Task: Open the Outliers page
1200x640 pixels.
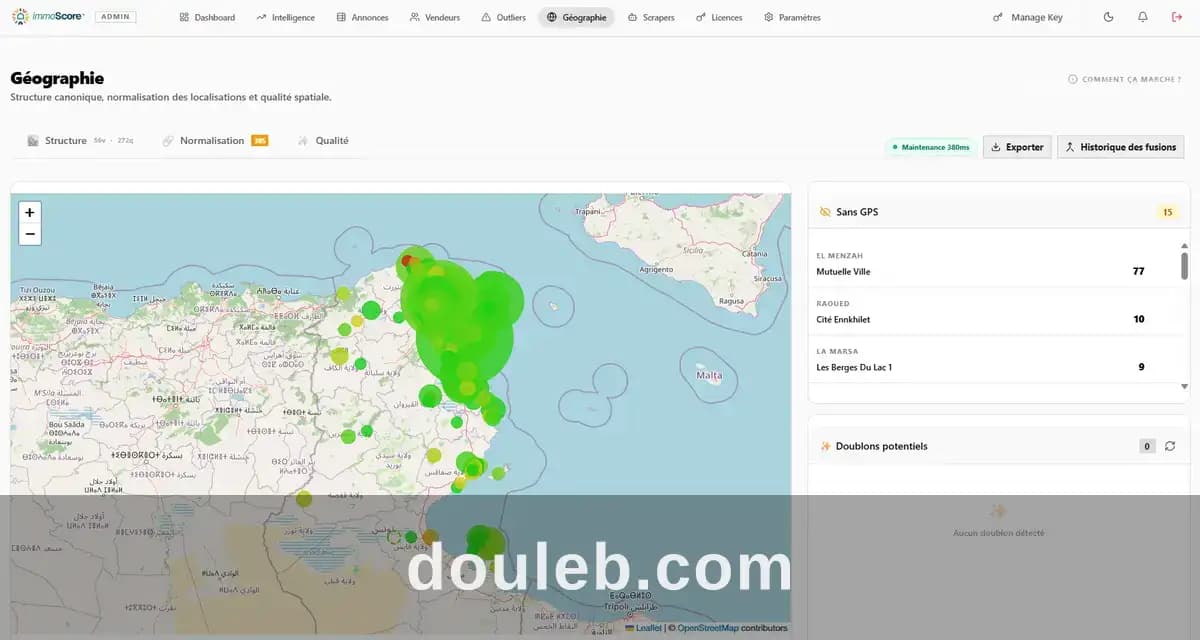Action: (503, 17)
